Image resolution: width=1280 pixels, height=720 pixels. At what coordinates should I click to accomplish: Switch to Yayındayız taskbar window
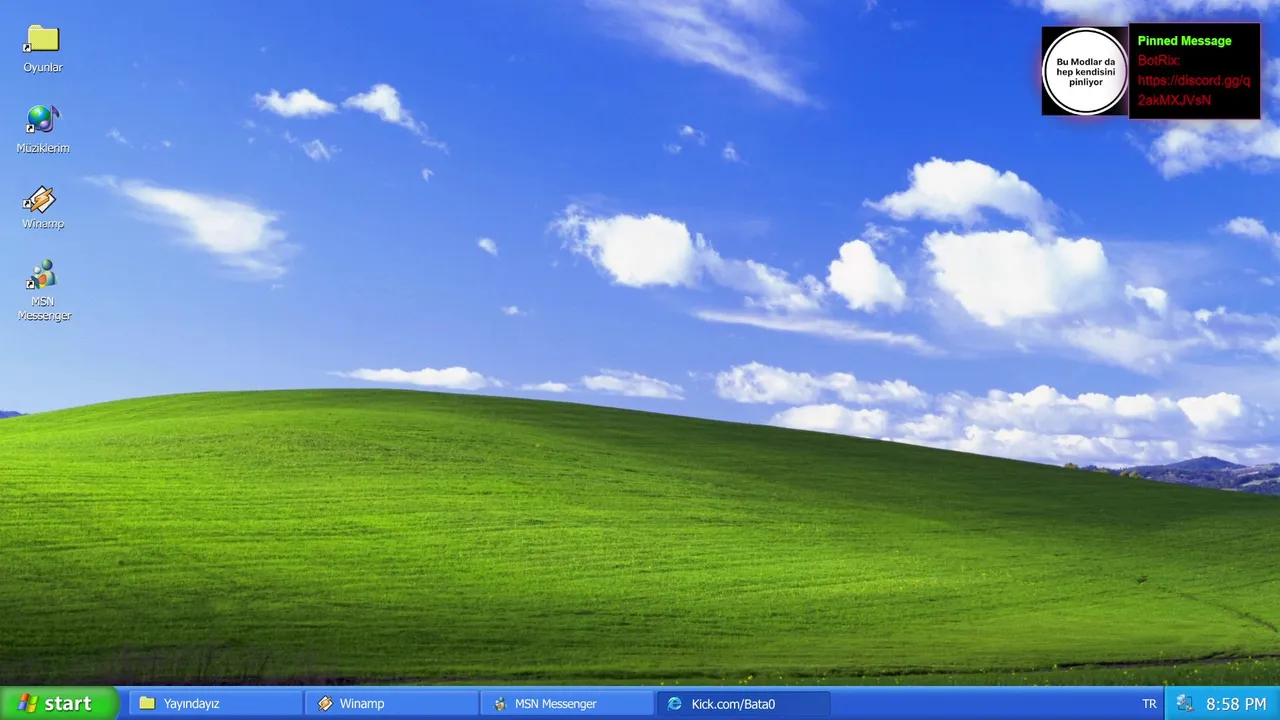tap(216, 704)
